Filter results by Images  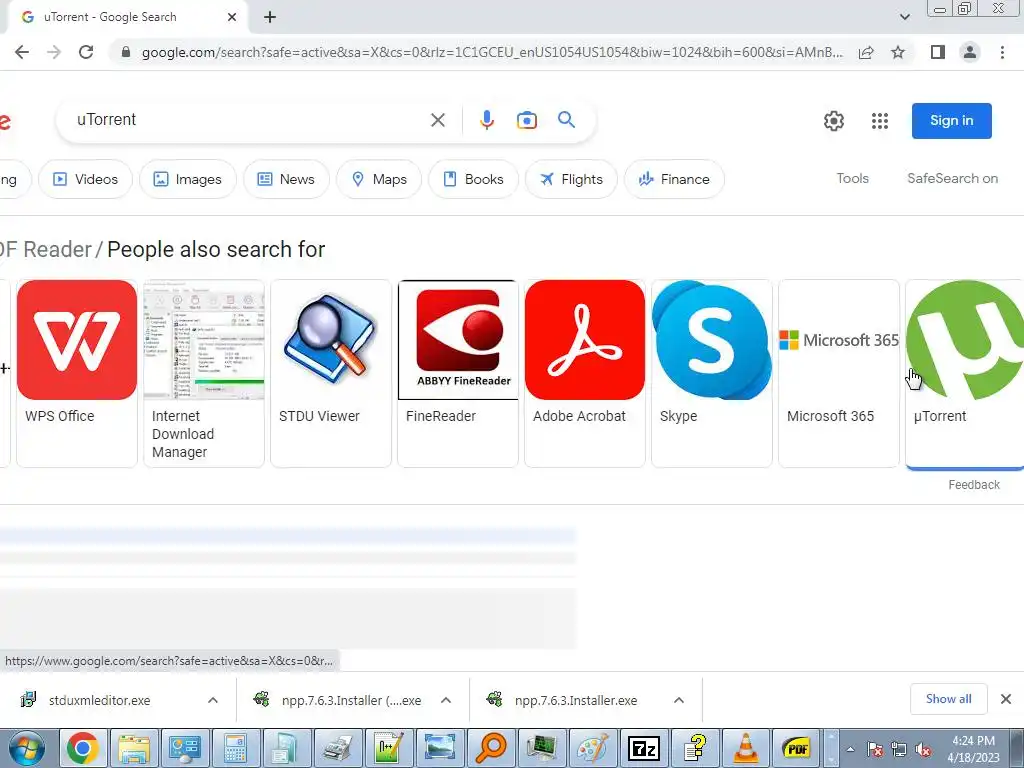[187, 179]
